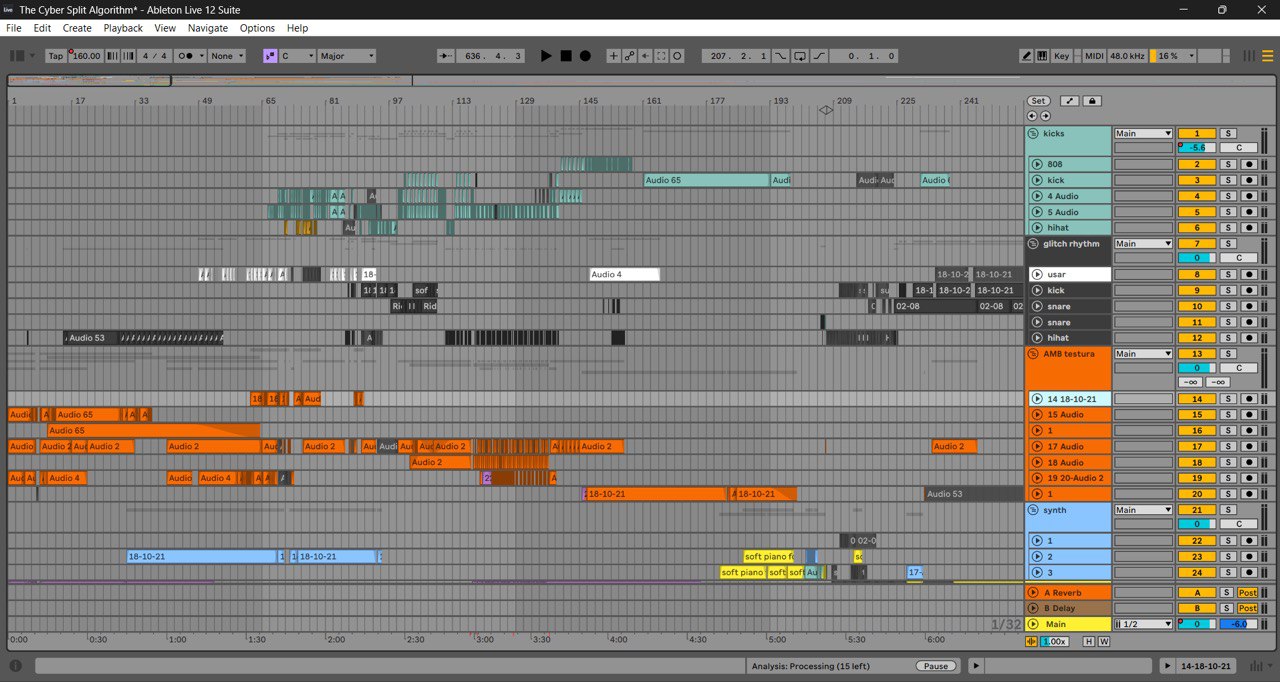Enable the computer MIDI keyboard icon
The width and height of the screenshot is (1280, 682).
pos(1042,56)
